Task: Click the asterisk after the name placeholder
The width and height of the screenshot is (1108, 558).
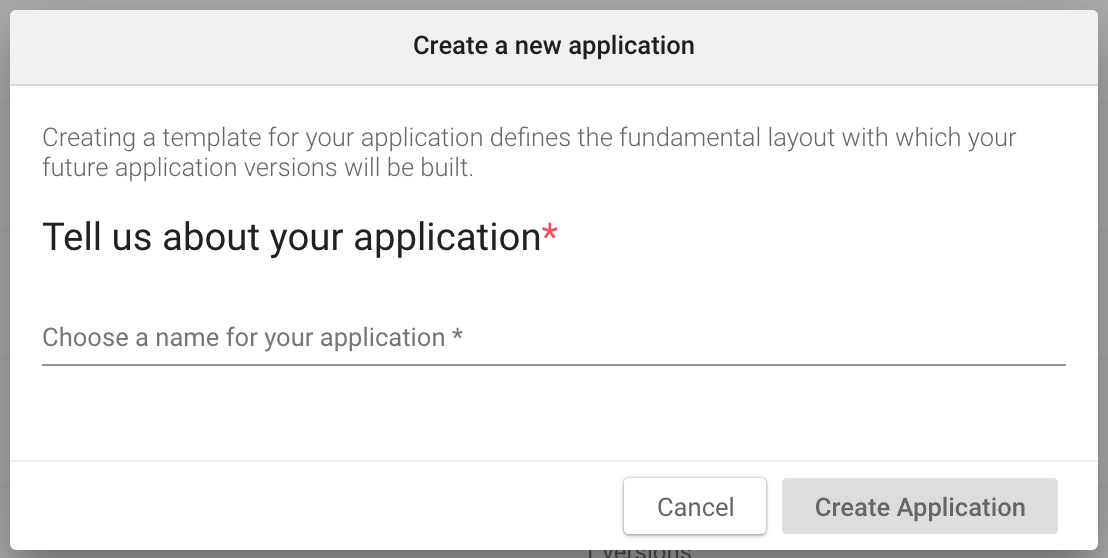Action: point(457,337)
